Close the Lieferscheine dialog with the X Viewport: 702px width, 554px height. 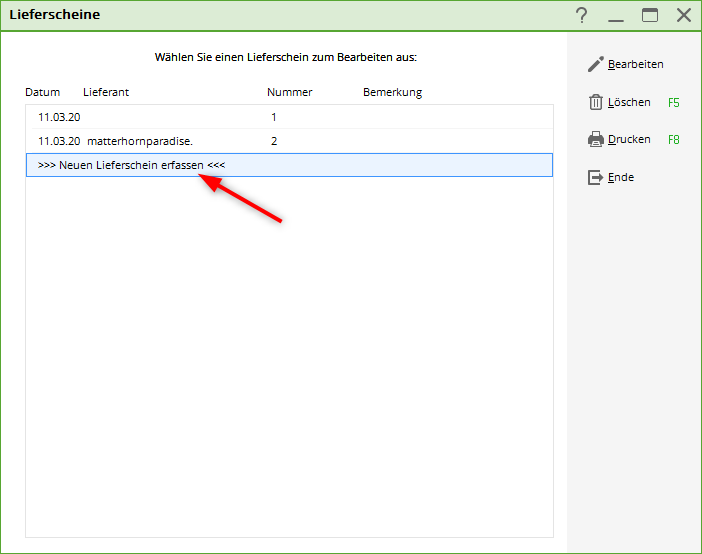coord(684,15)
